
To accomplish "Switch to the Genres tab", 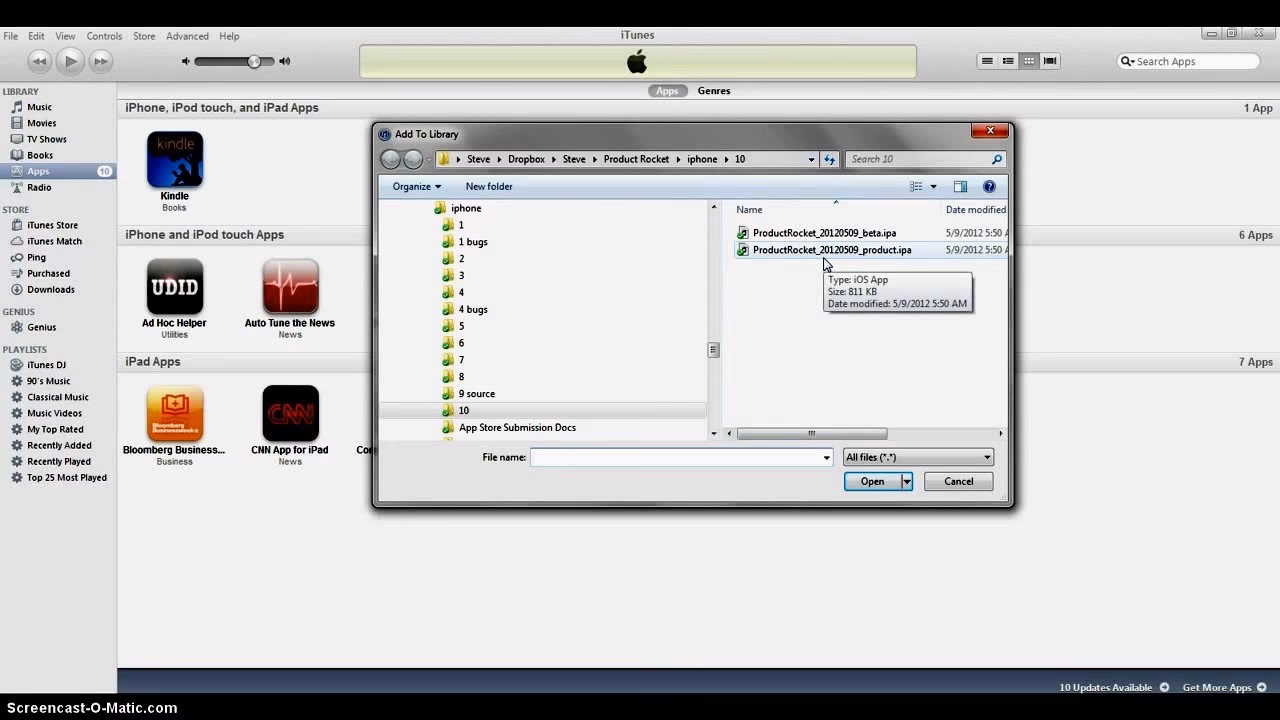I will [713, 90].
